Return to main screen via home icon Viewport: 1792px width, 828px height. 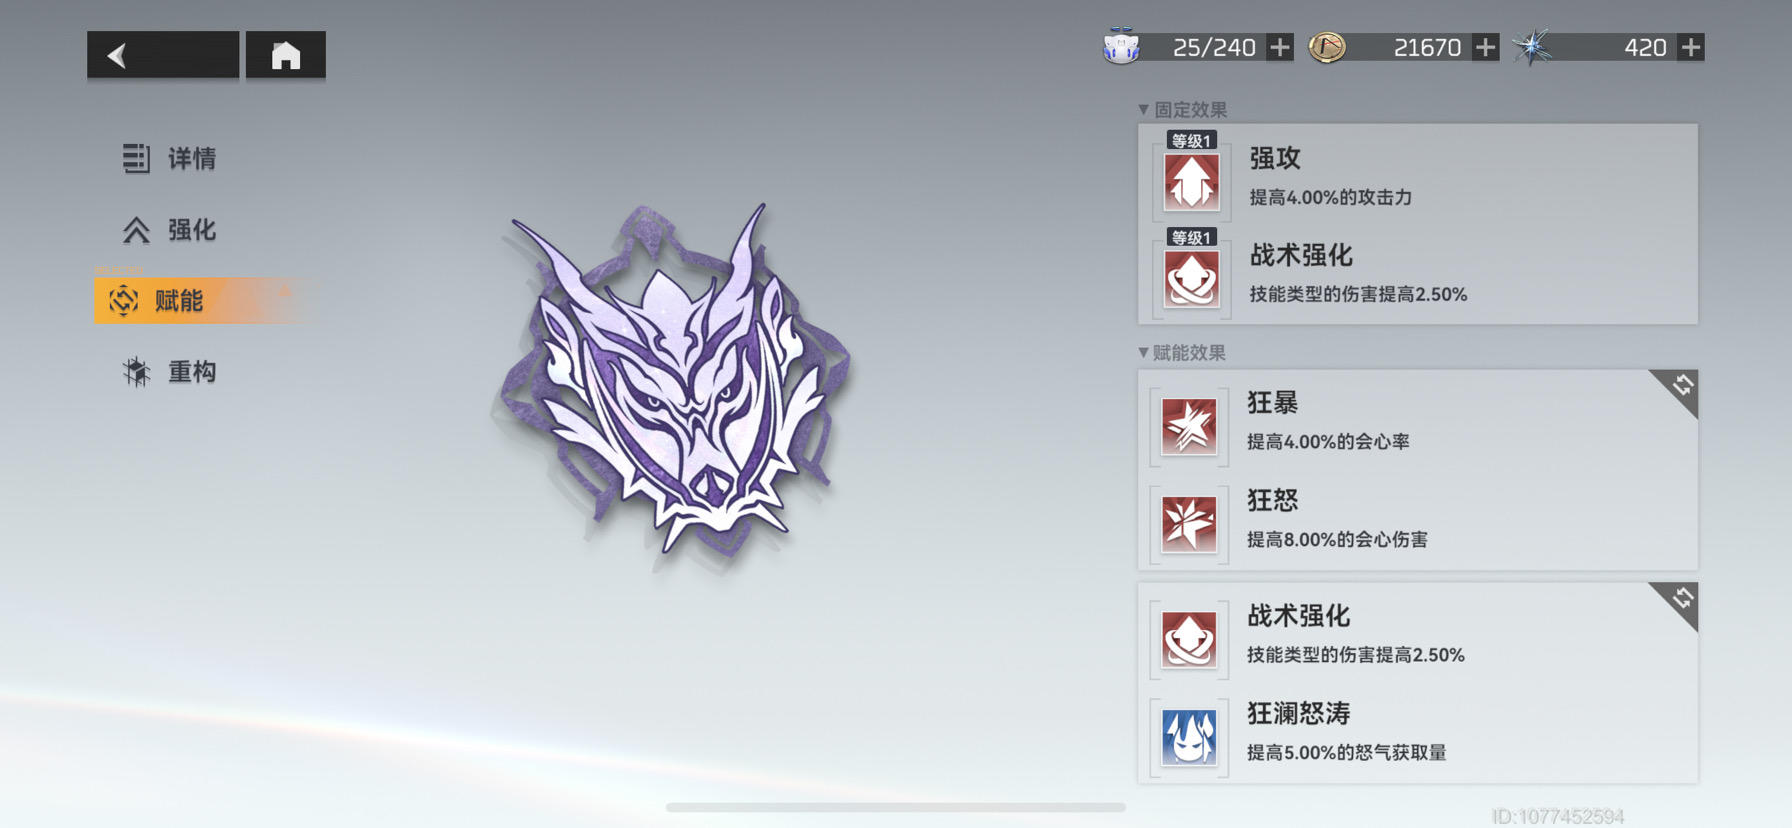point(286,54)
